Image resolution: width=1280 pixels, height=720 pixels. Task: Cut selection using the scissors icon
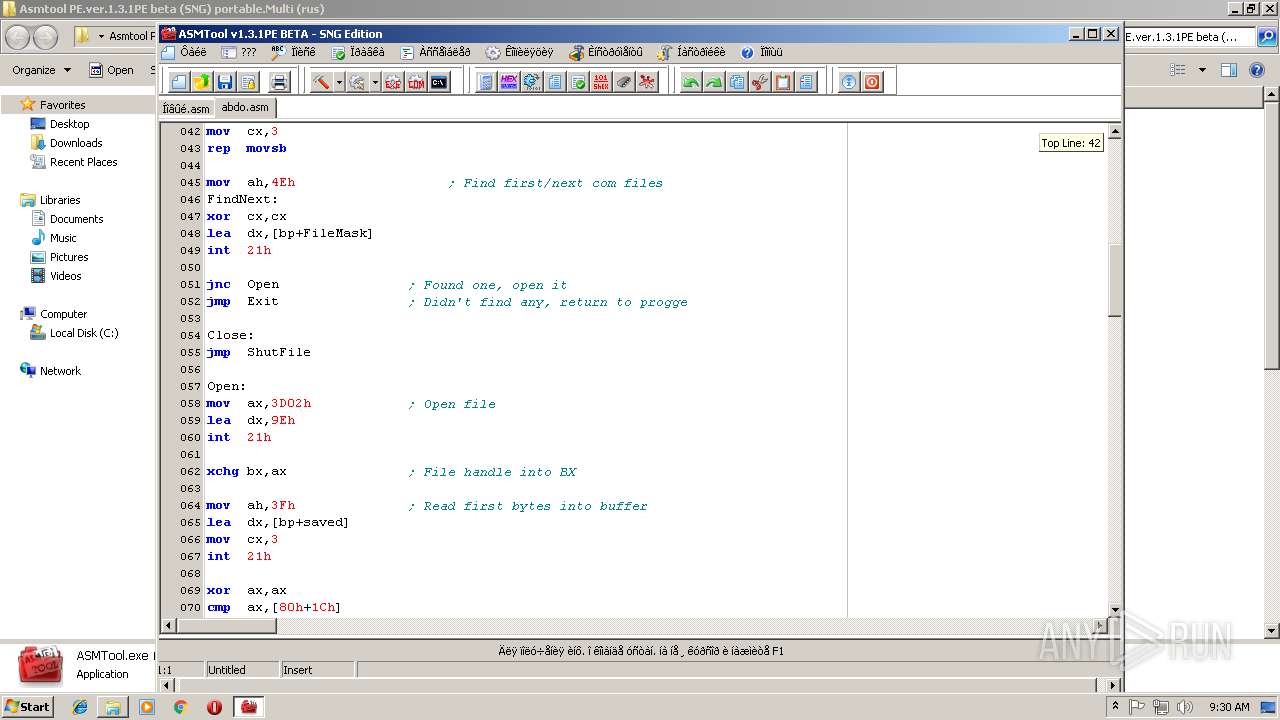[x=760, y=82]
